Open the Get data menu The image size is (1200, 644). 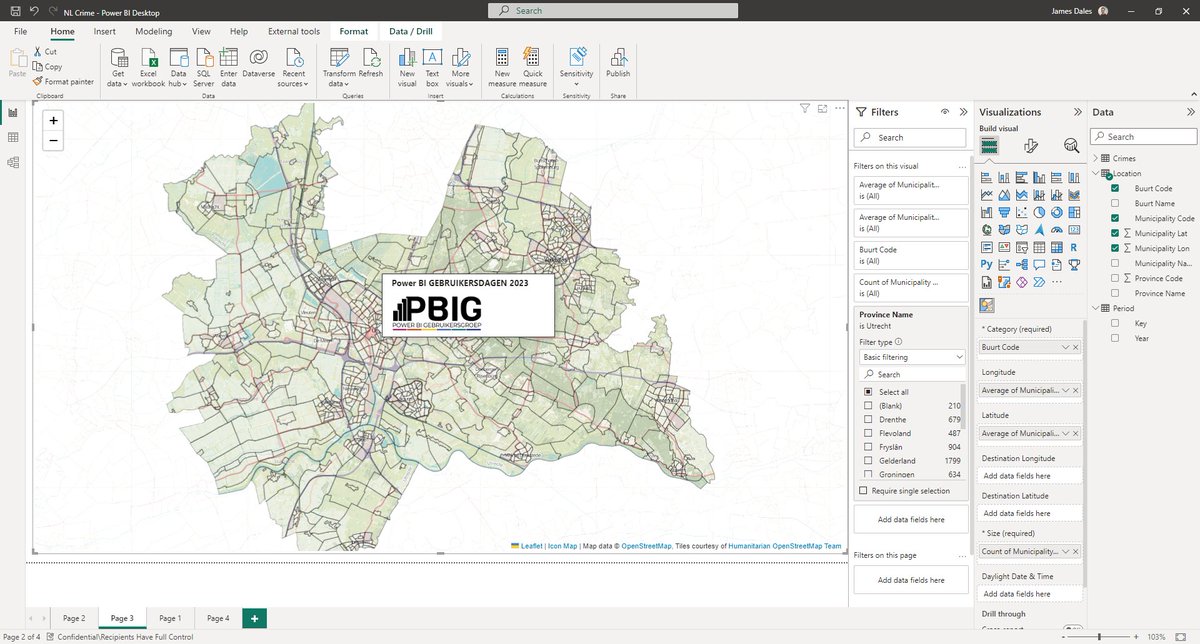pyautogui.click(x=118, y=66)
